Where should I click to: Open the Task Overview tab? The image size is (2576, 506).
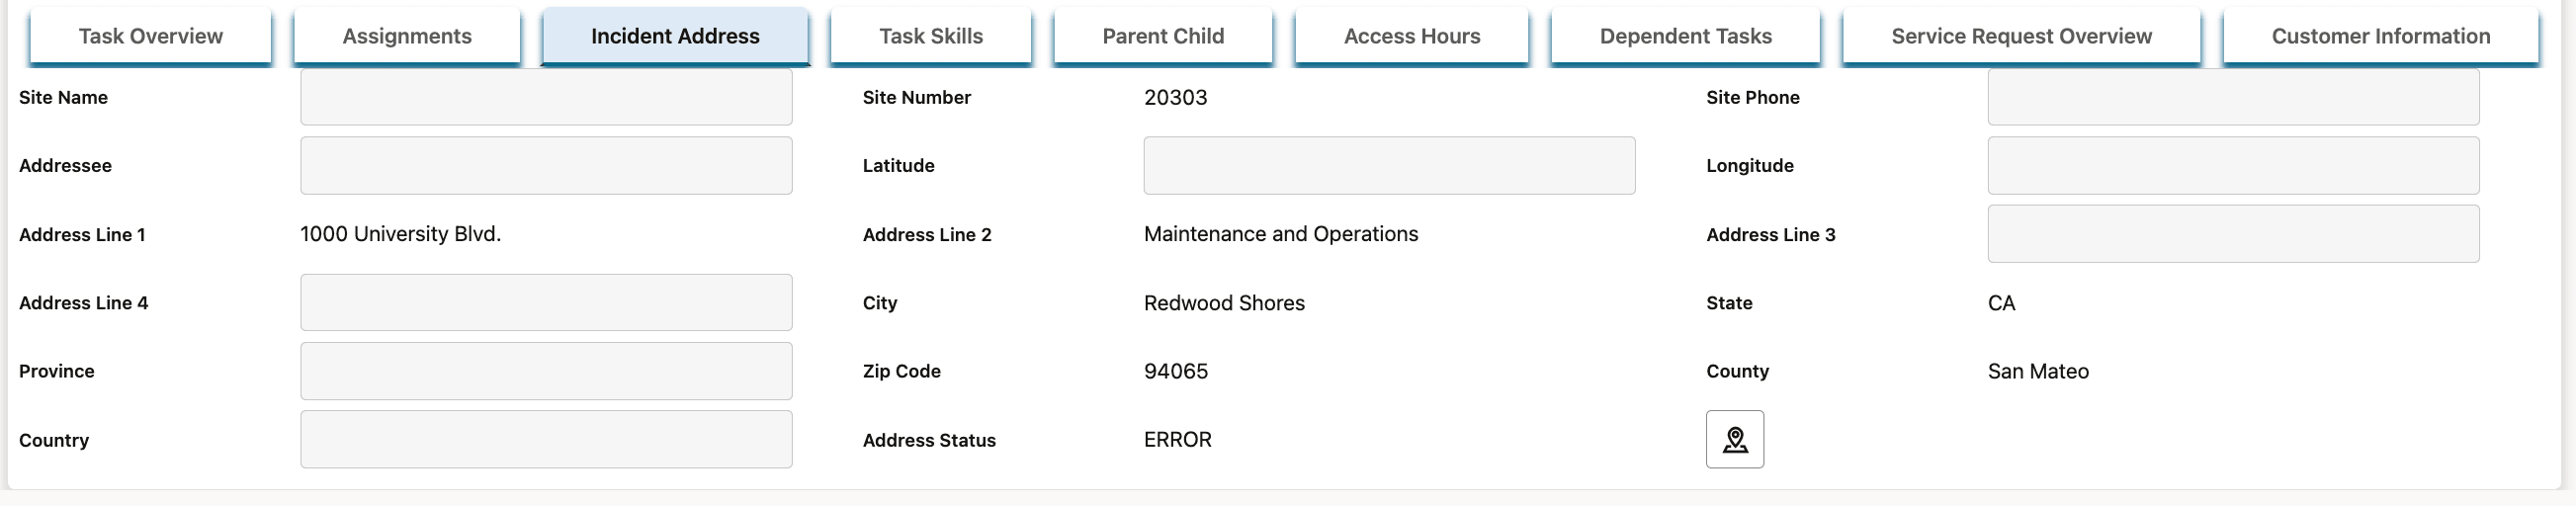pyautogui.click(x=150, y=36)
